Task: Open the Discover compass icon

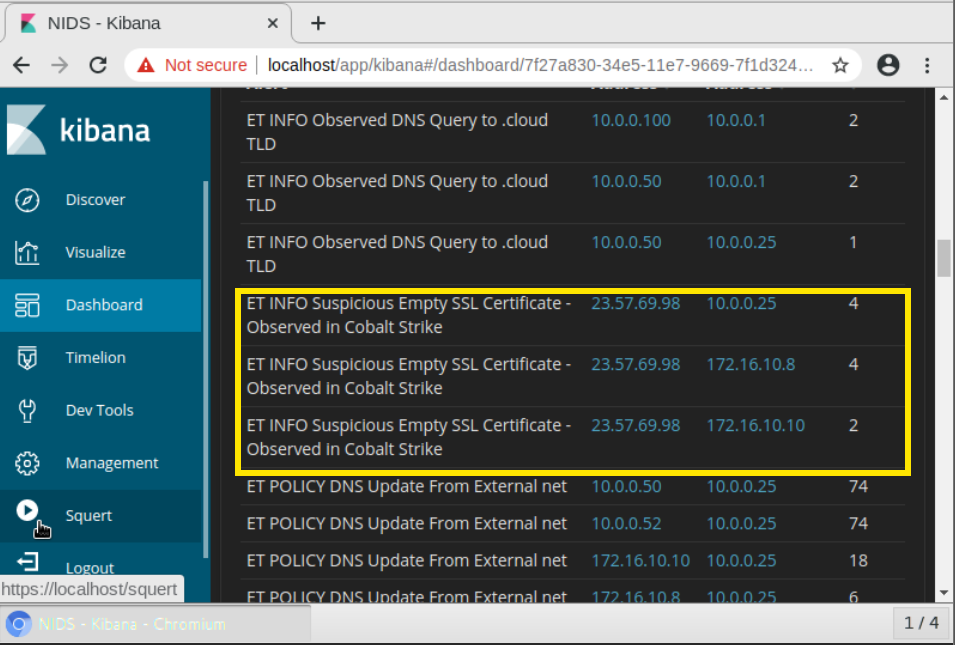Action: (27, 200)
